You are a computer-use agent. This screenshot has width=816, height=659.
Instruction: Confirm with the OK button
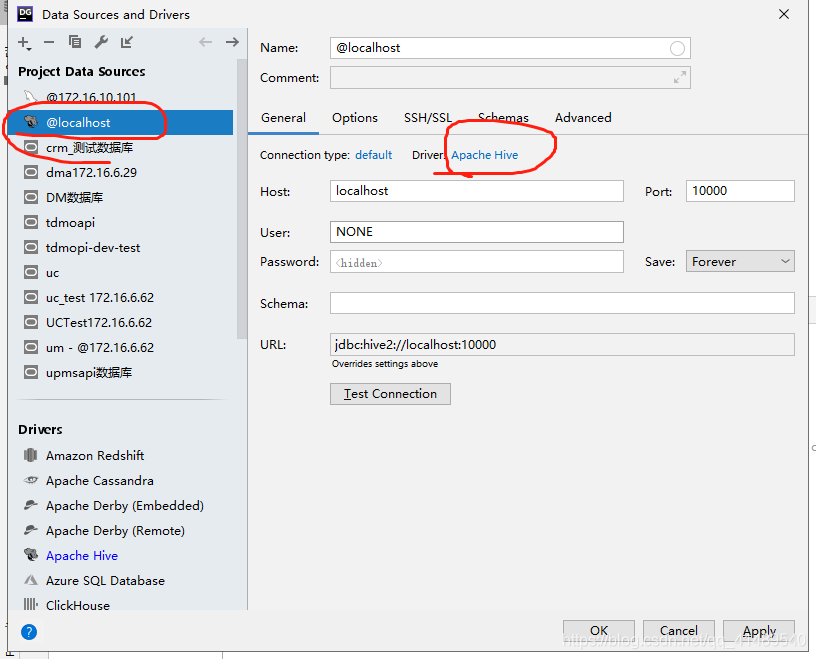[x=599, y=631]
